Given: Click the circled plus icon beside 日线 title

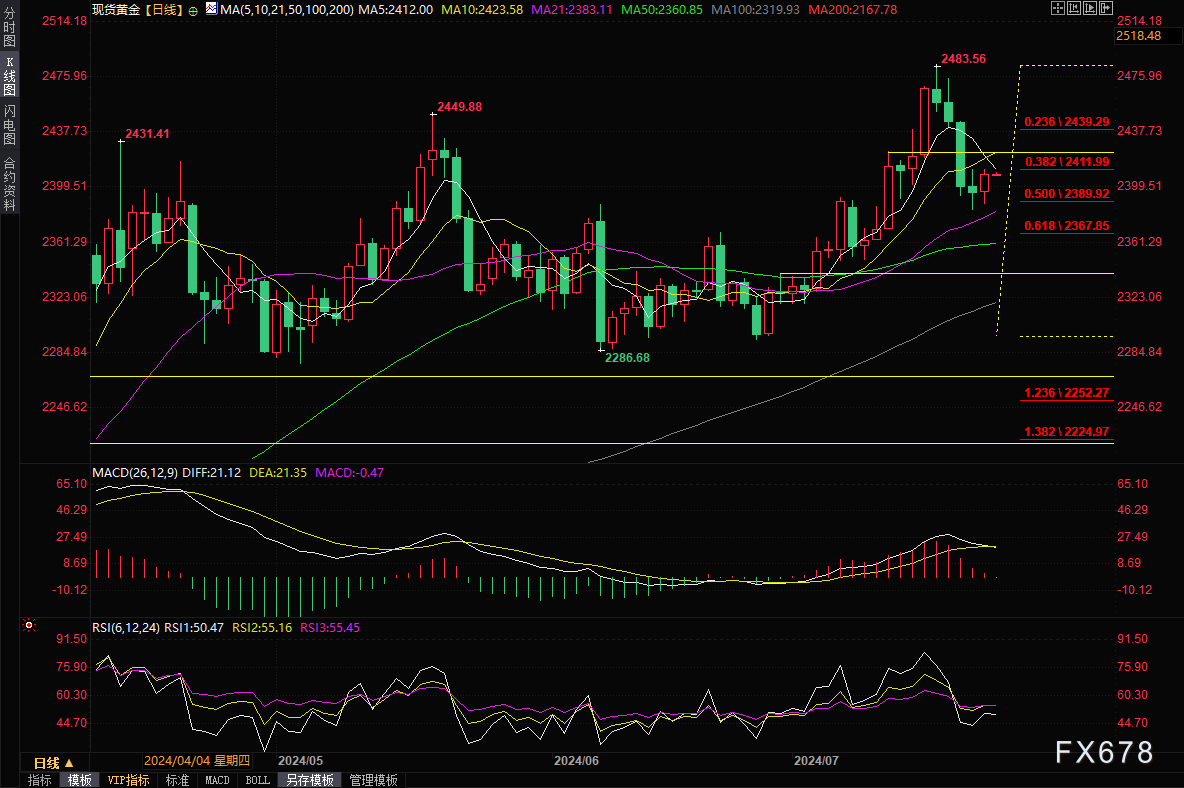Looking at the screenshot, I should pyautogui.click(x=193, y=10).
